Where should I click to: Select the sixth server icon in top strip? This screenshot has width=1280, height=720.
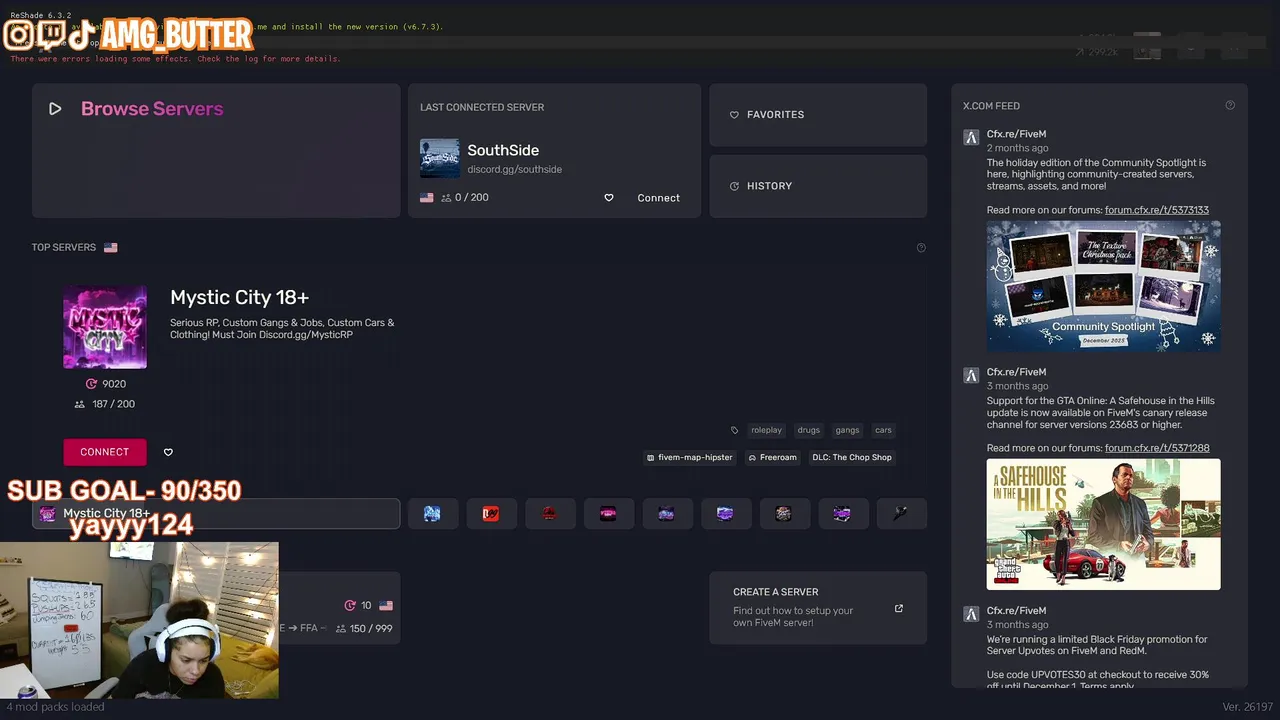coord(725,514)
